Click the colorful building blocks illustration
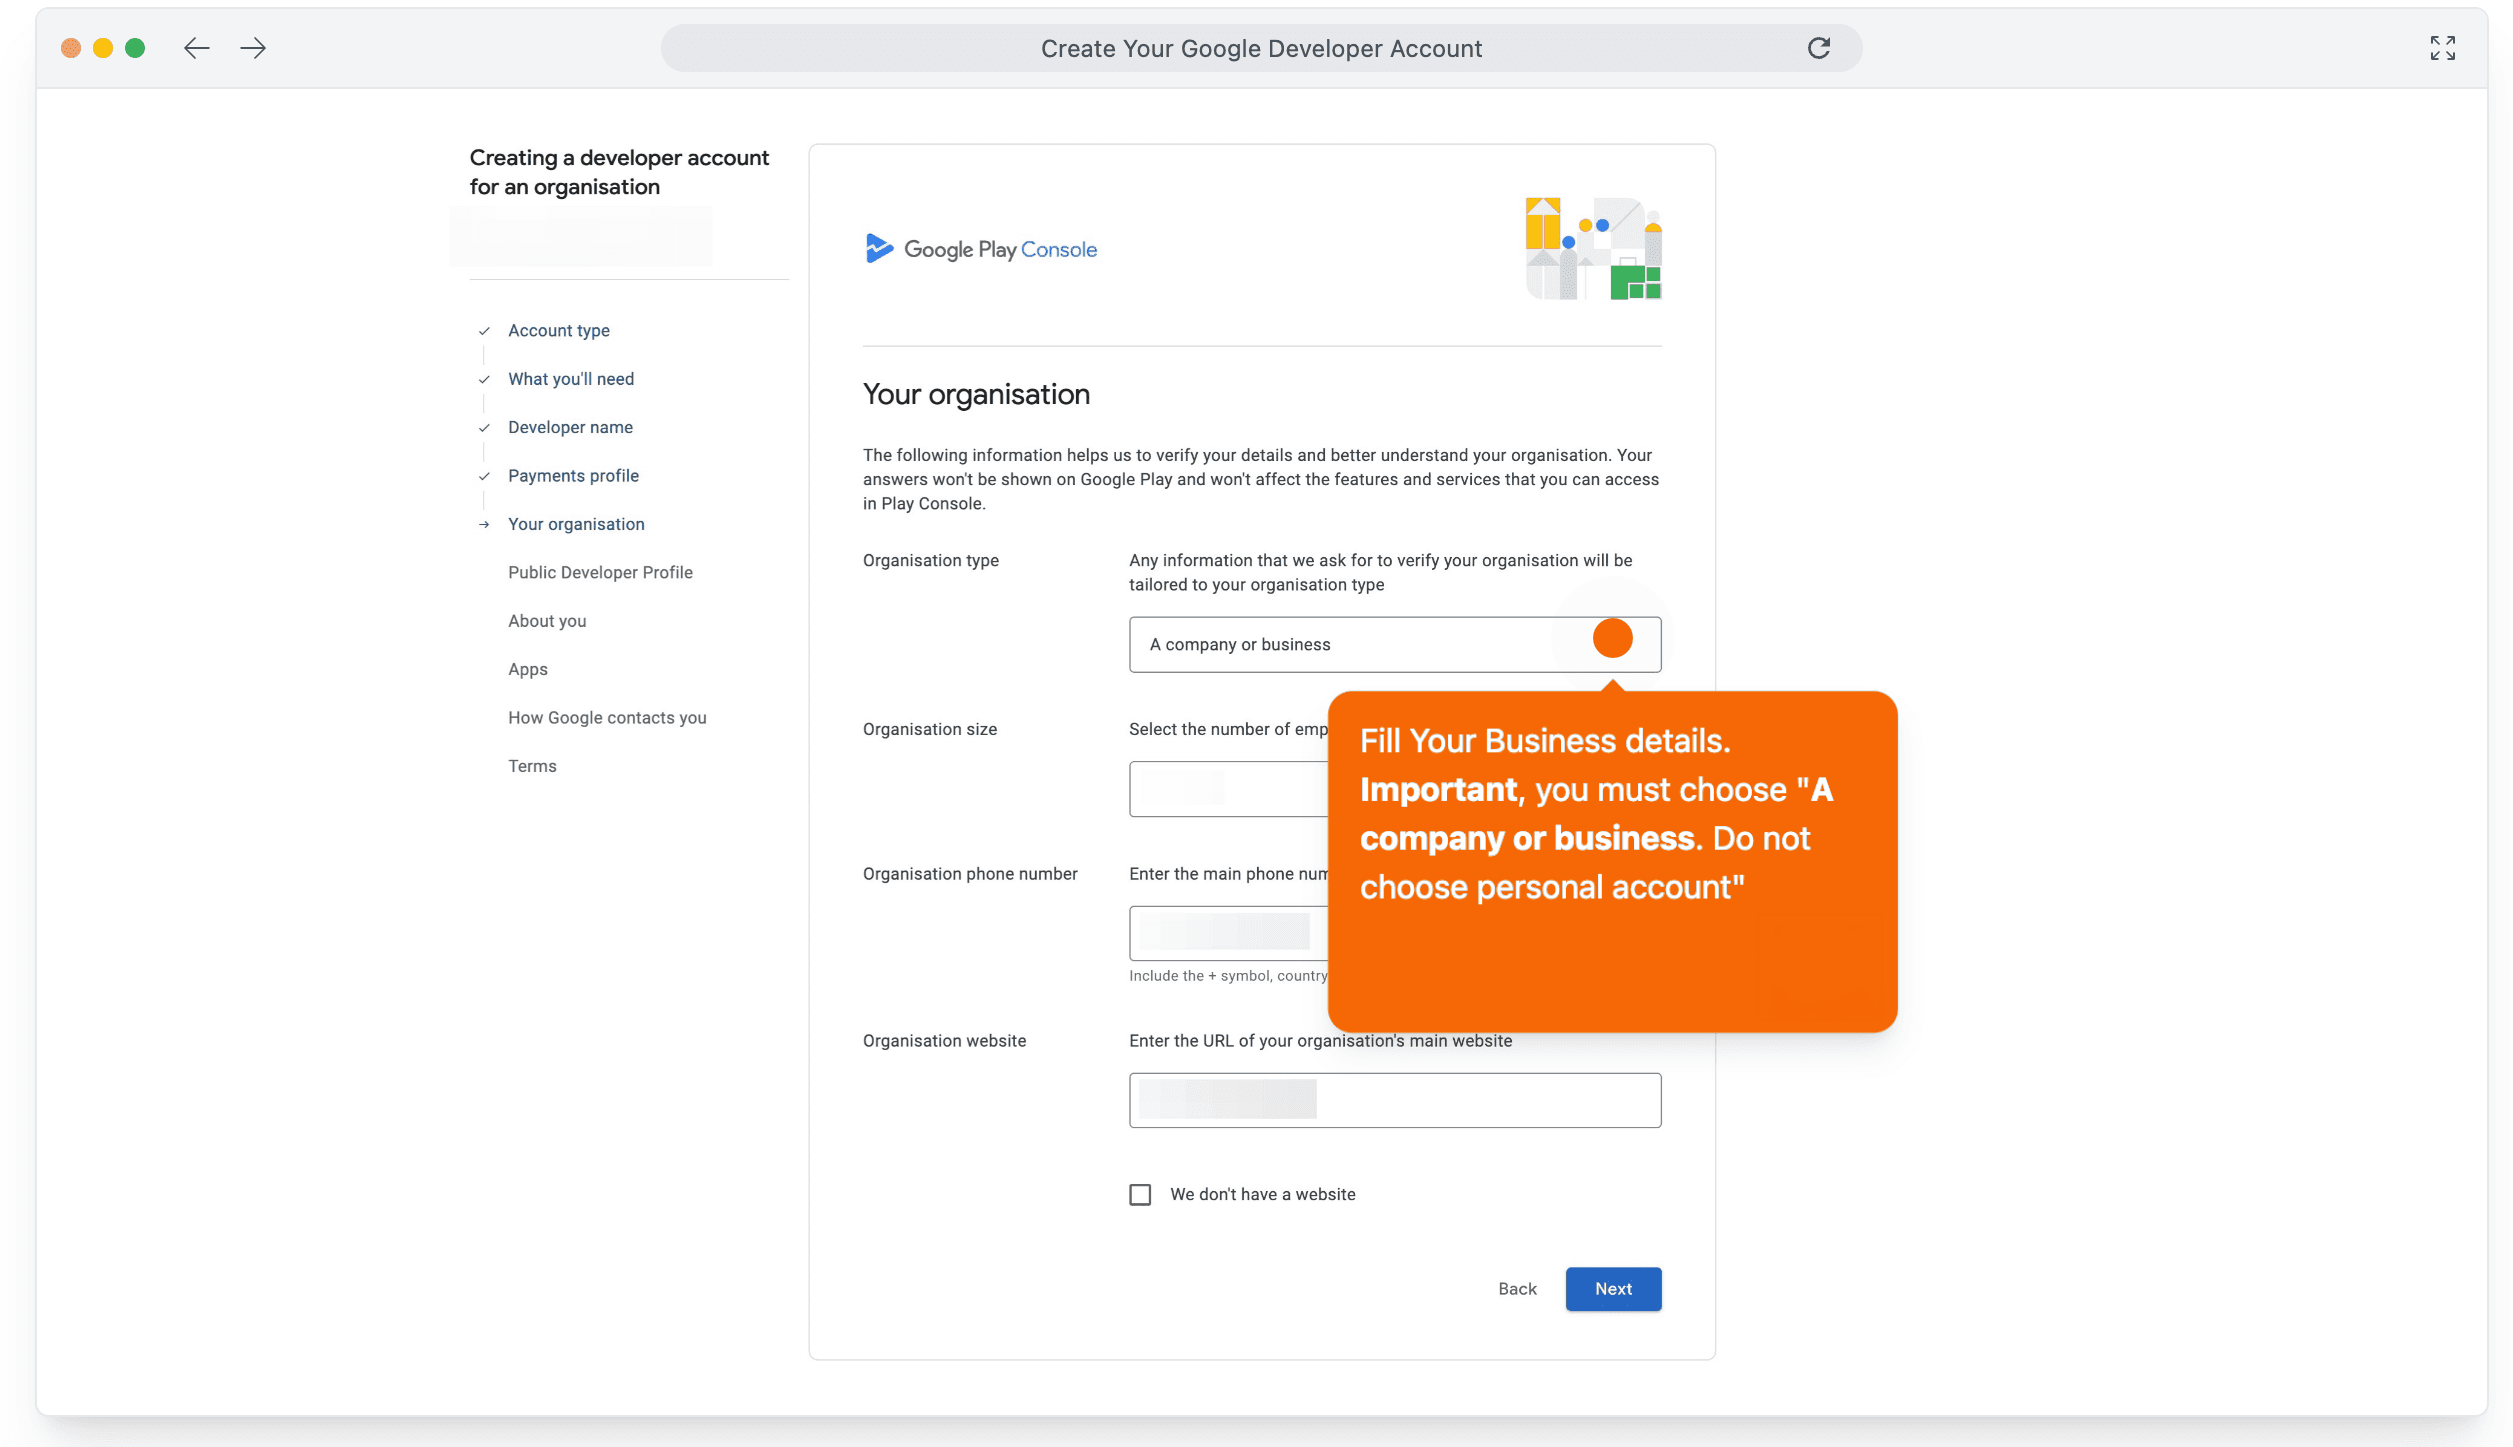 click(1593, 249)
